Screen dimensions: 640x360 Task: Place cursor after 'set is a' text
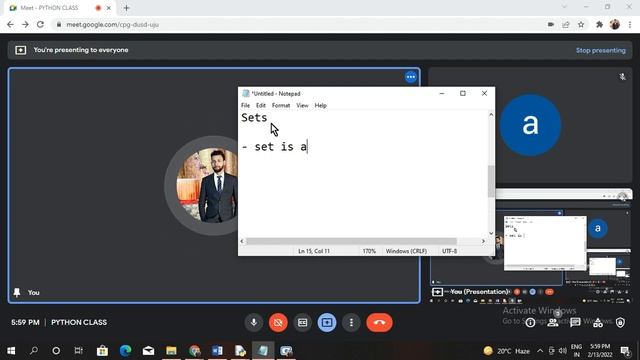pos(307,147)
